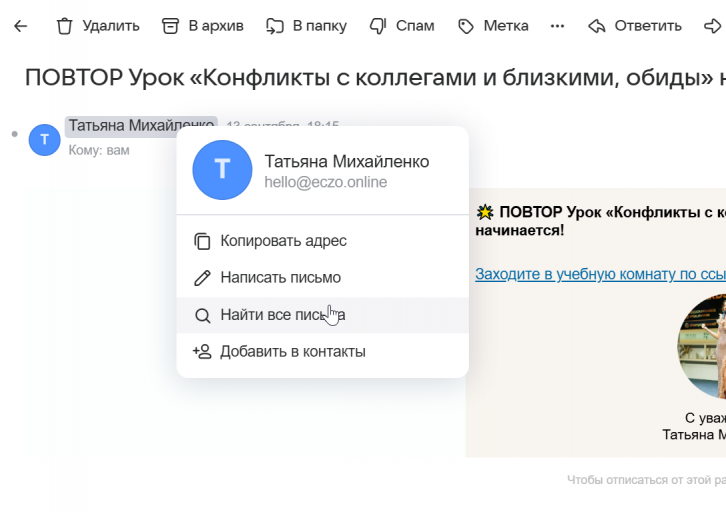The height and width of the screenshot is (512, 726).
Task: Go back using the left arrow
Action: (x=21, y=26)
